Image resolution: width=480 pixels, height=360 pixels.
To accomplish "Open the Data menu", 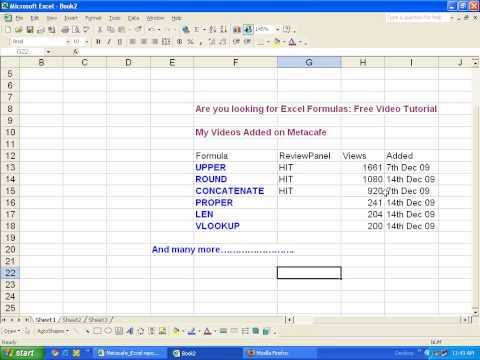I will pyautogui.click(x=133, y=18).
